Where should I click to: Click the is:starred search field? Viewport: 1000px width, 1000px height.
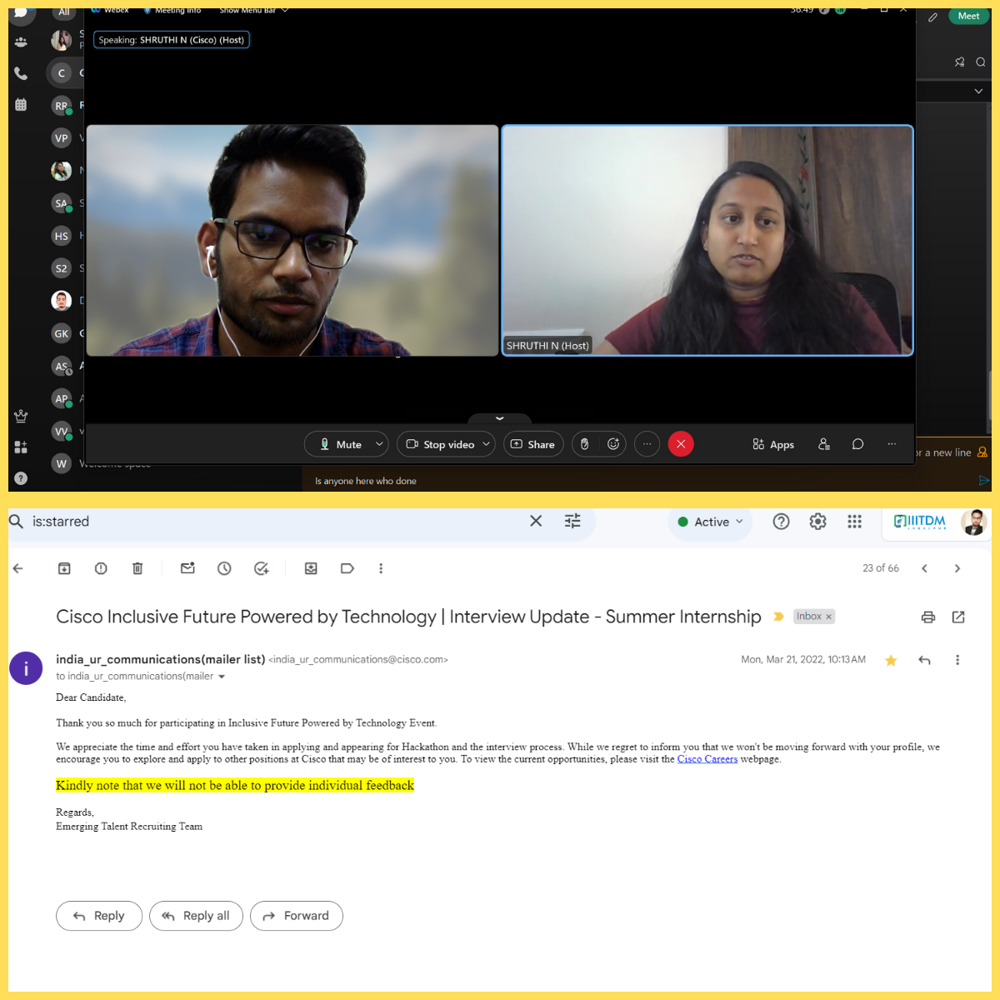[x=270, y=521]
